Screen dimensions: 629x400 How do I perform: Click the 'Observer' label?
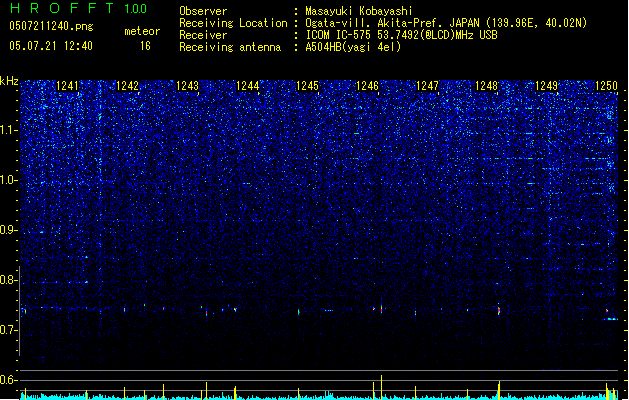click(x=203, y=11)
